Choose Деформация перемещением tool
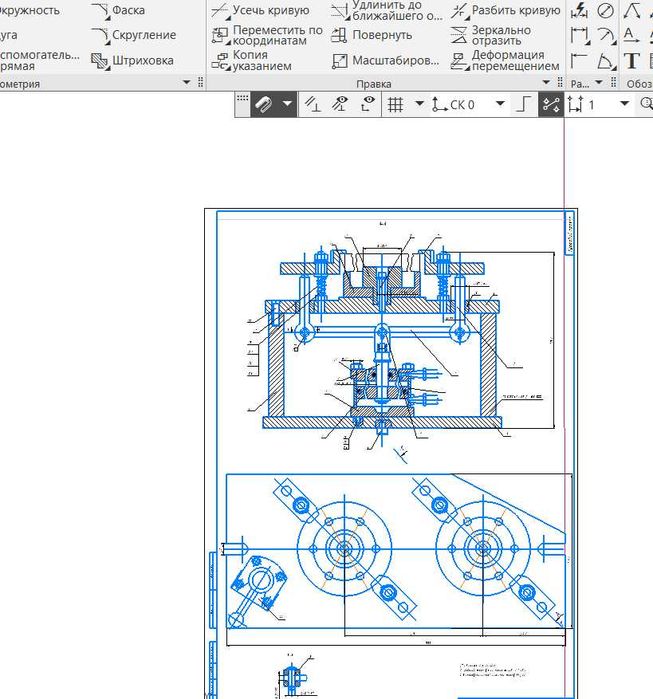This screenshot has width=653, height=699. pos(505,61)
